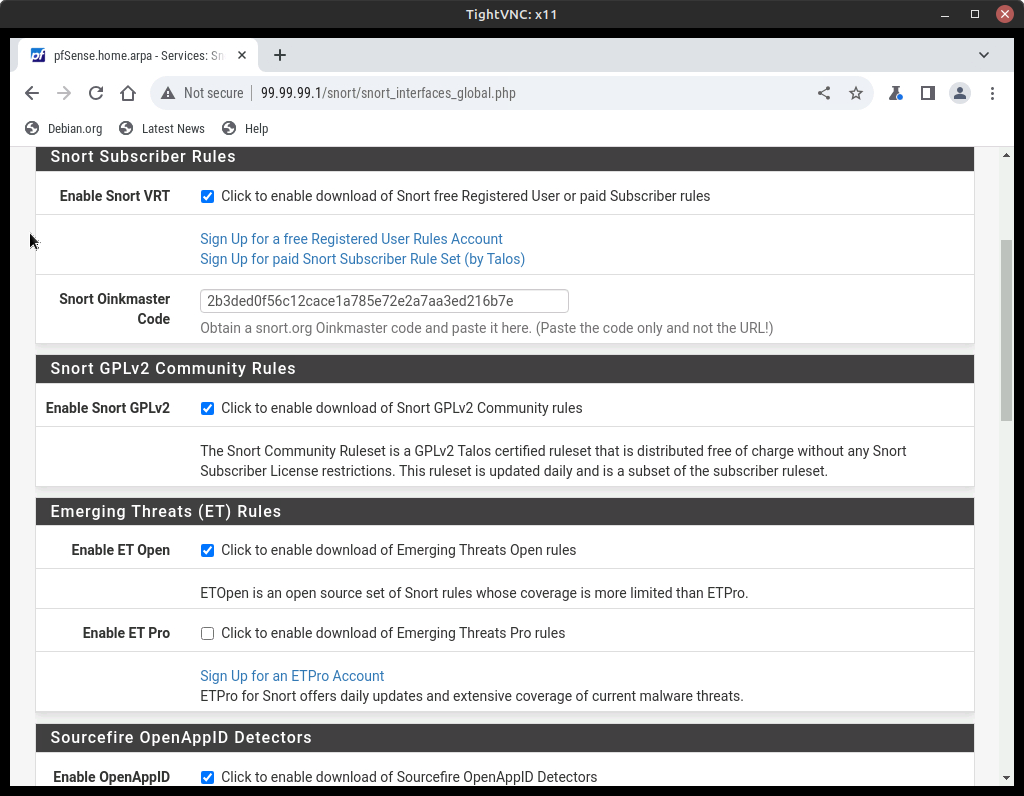Click the Not secure warning icon
The image size is (1024, 796).
(168, 93)
